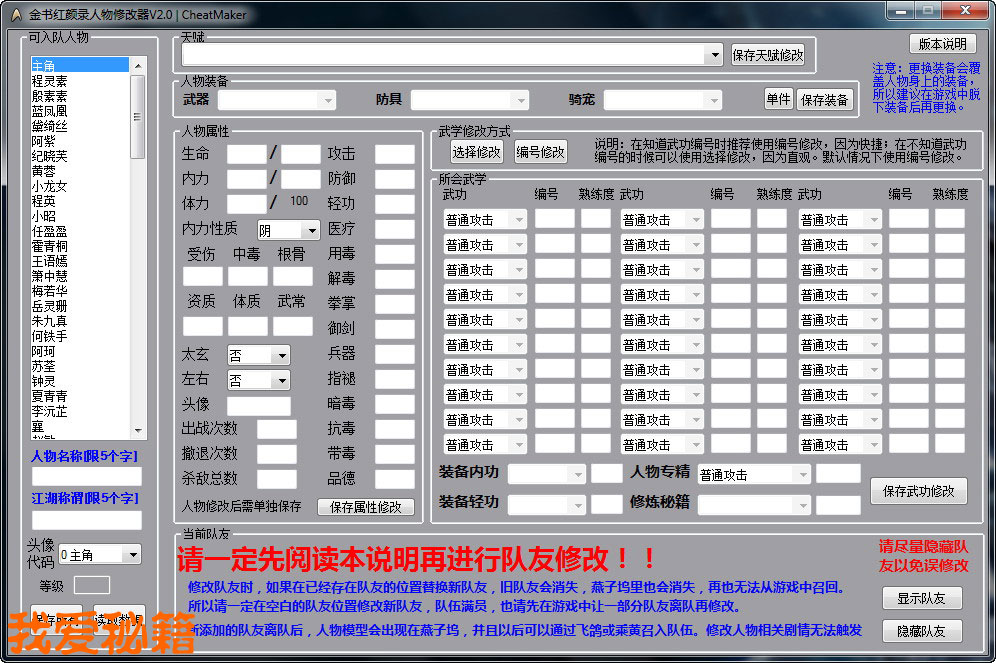
Task: Click the 单件 button
Action: coord(779,99)
